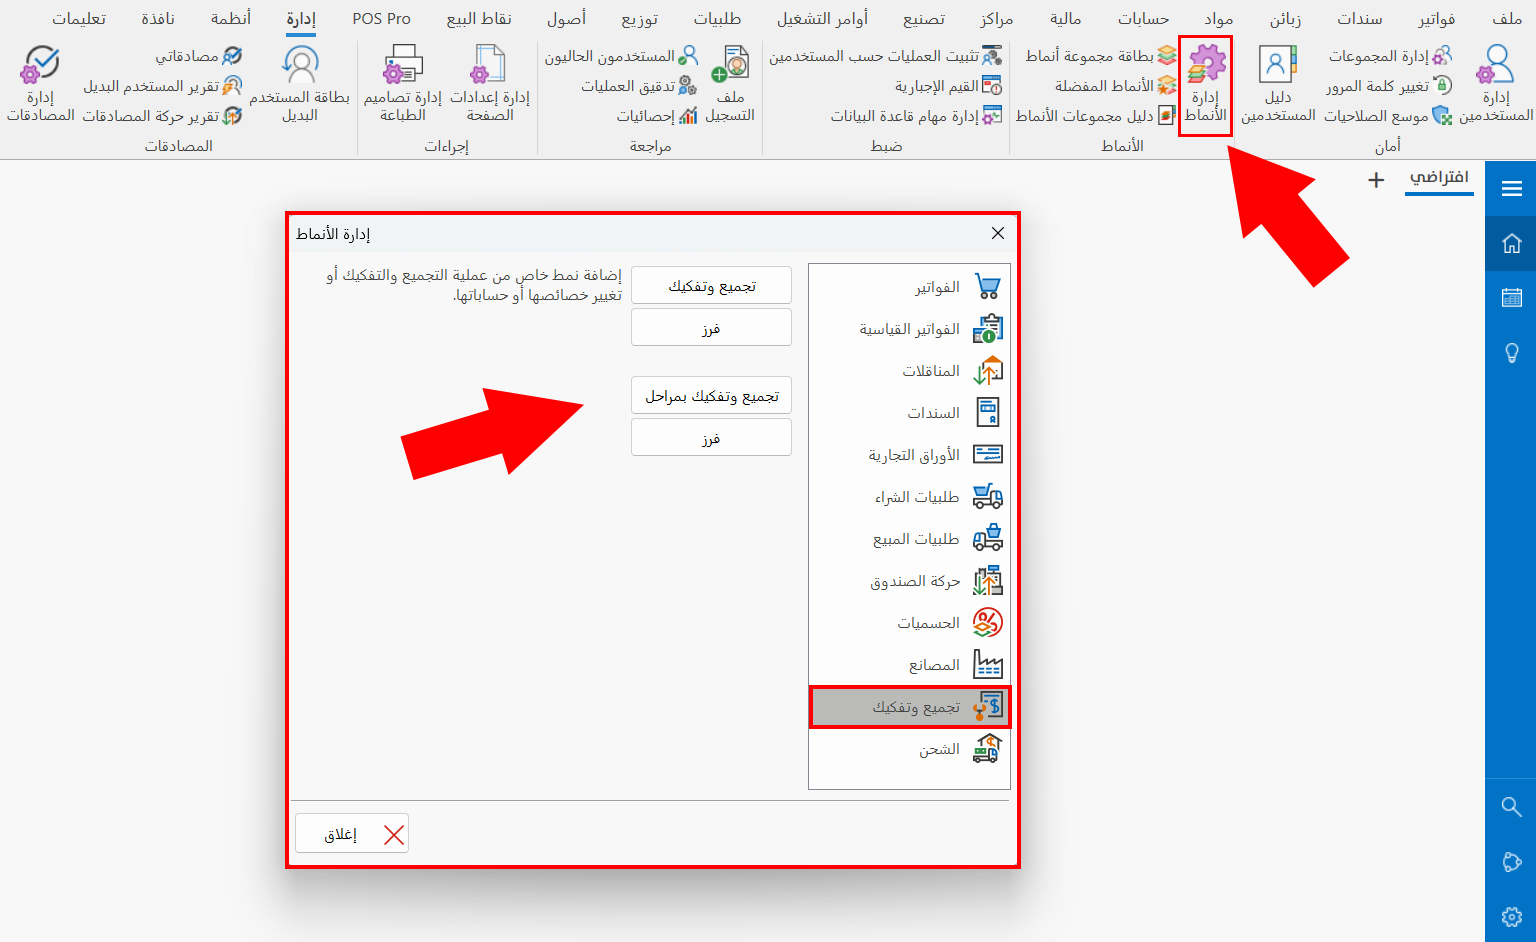Open دليل المستخدمين from the ribbon

coord(1278,85)
